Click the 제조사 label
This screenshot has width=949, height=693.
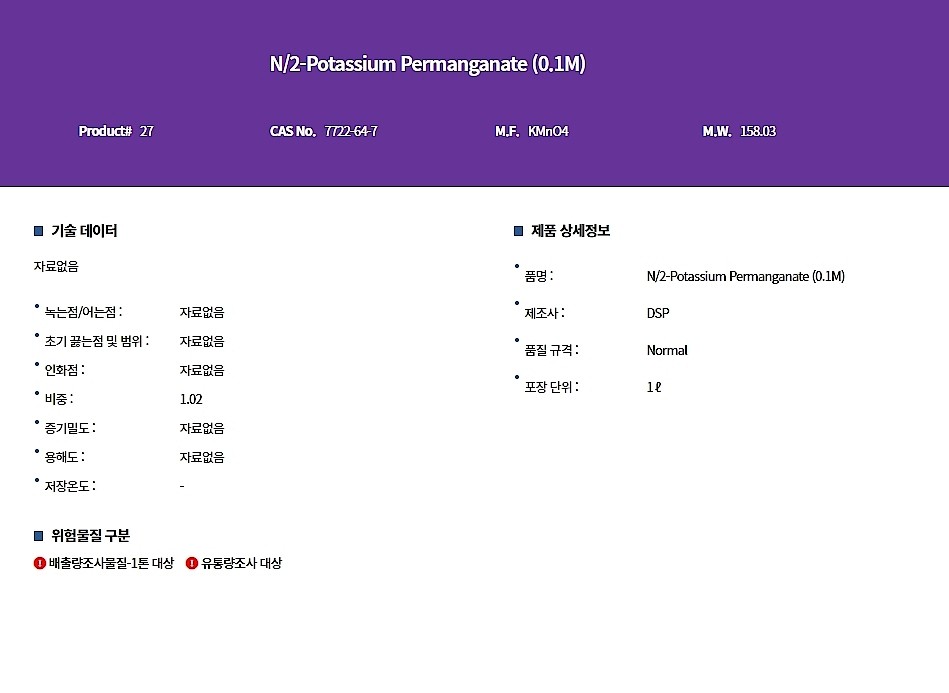[x=545, y=314]
